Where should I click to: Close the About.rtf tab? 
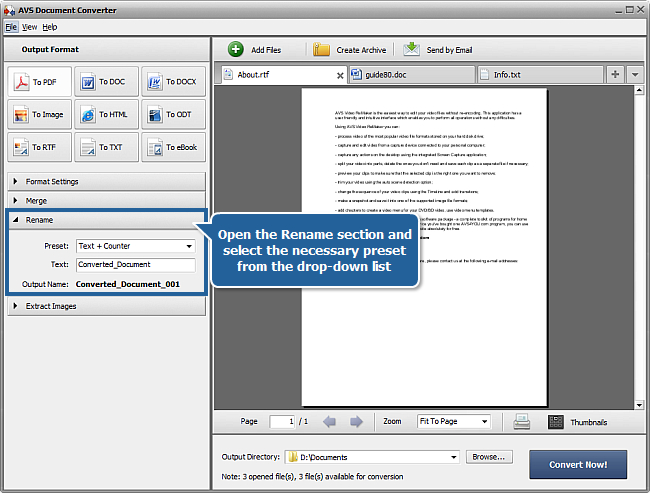pos(340,75)
